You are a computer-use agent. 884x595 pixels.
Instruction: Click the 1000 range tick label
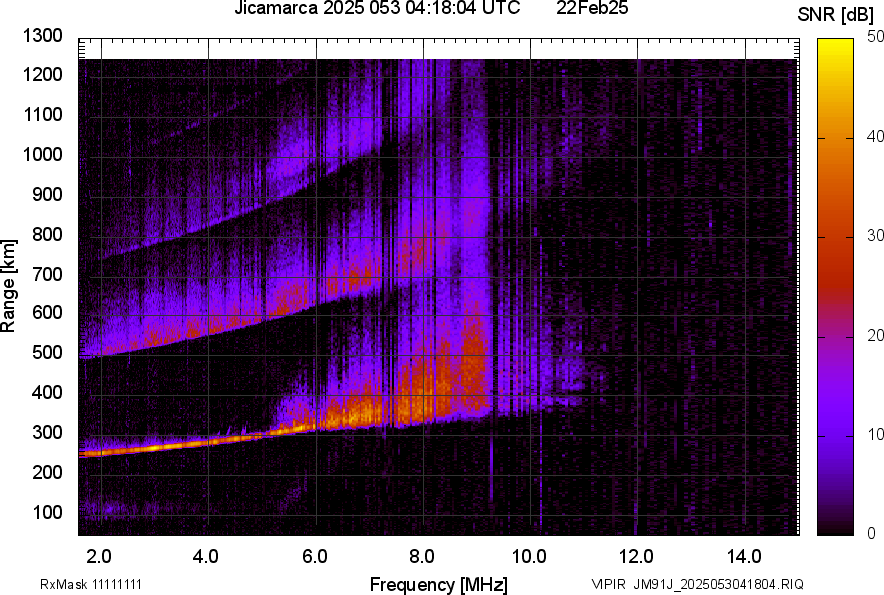coord(42,154)
